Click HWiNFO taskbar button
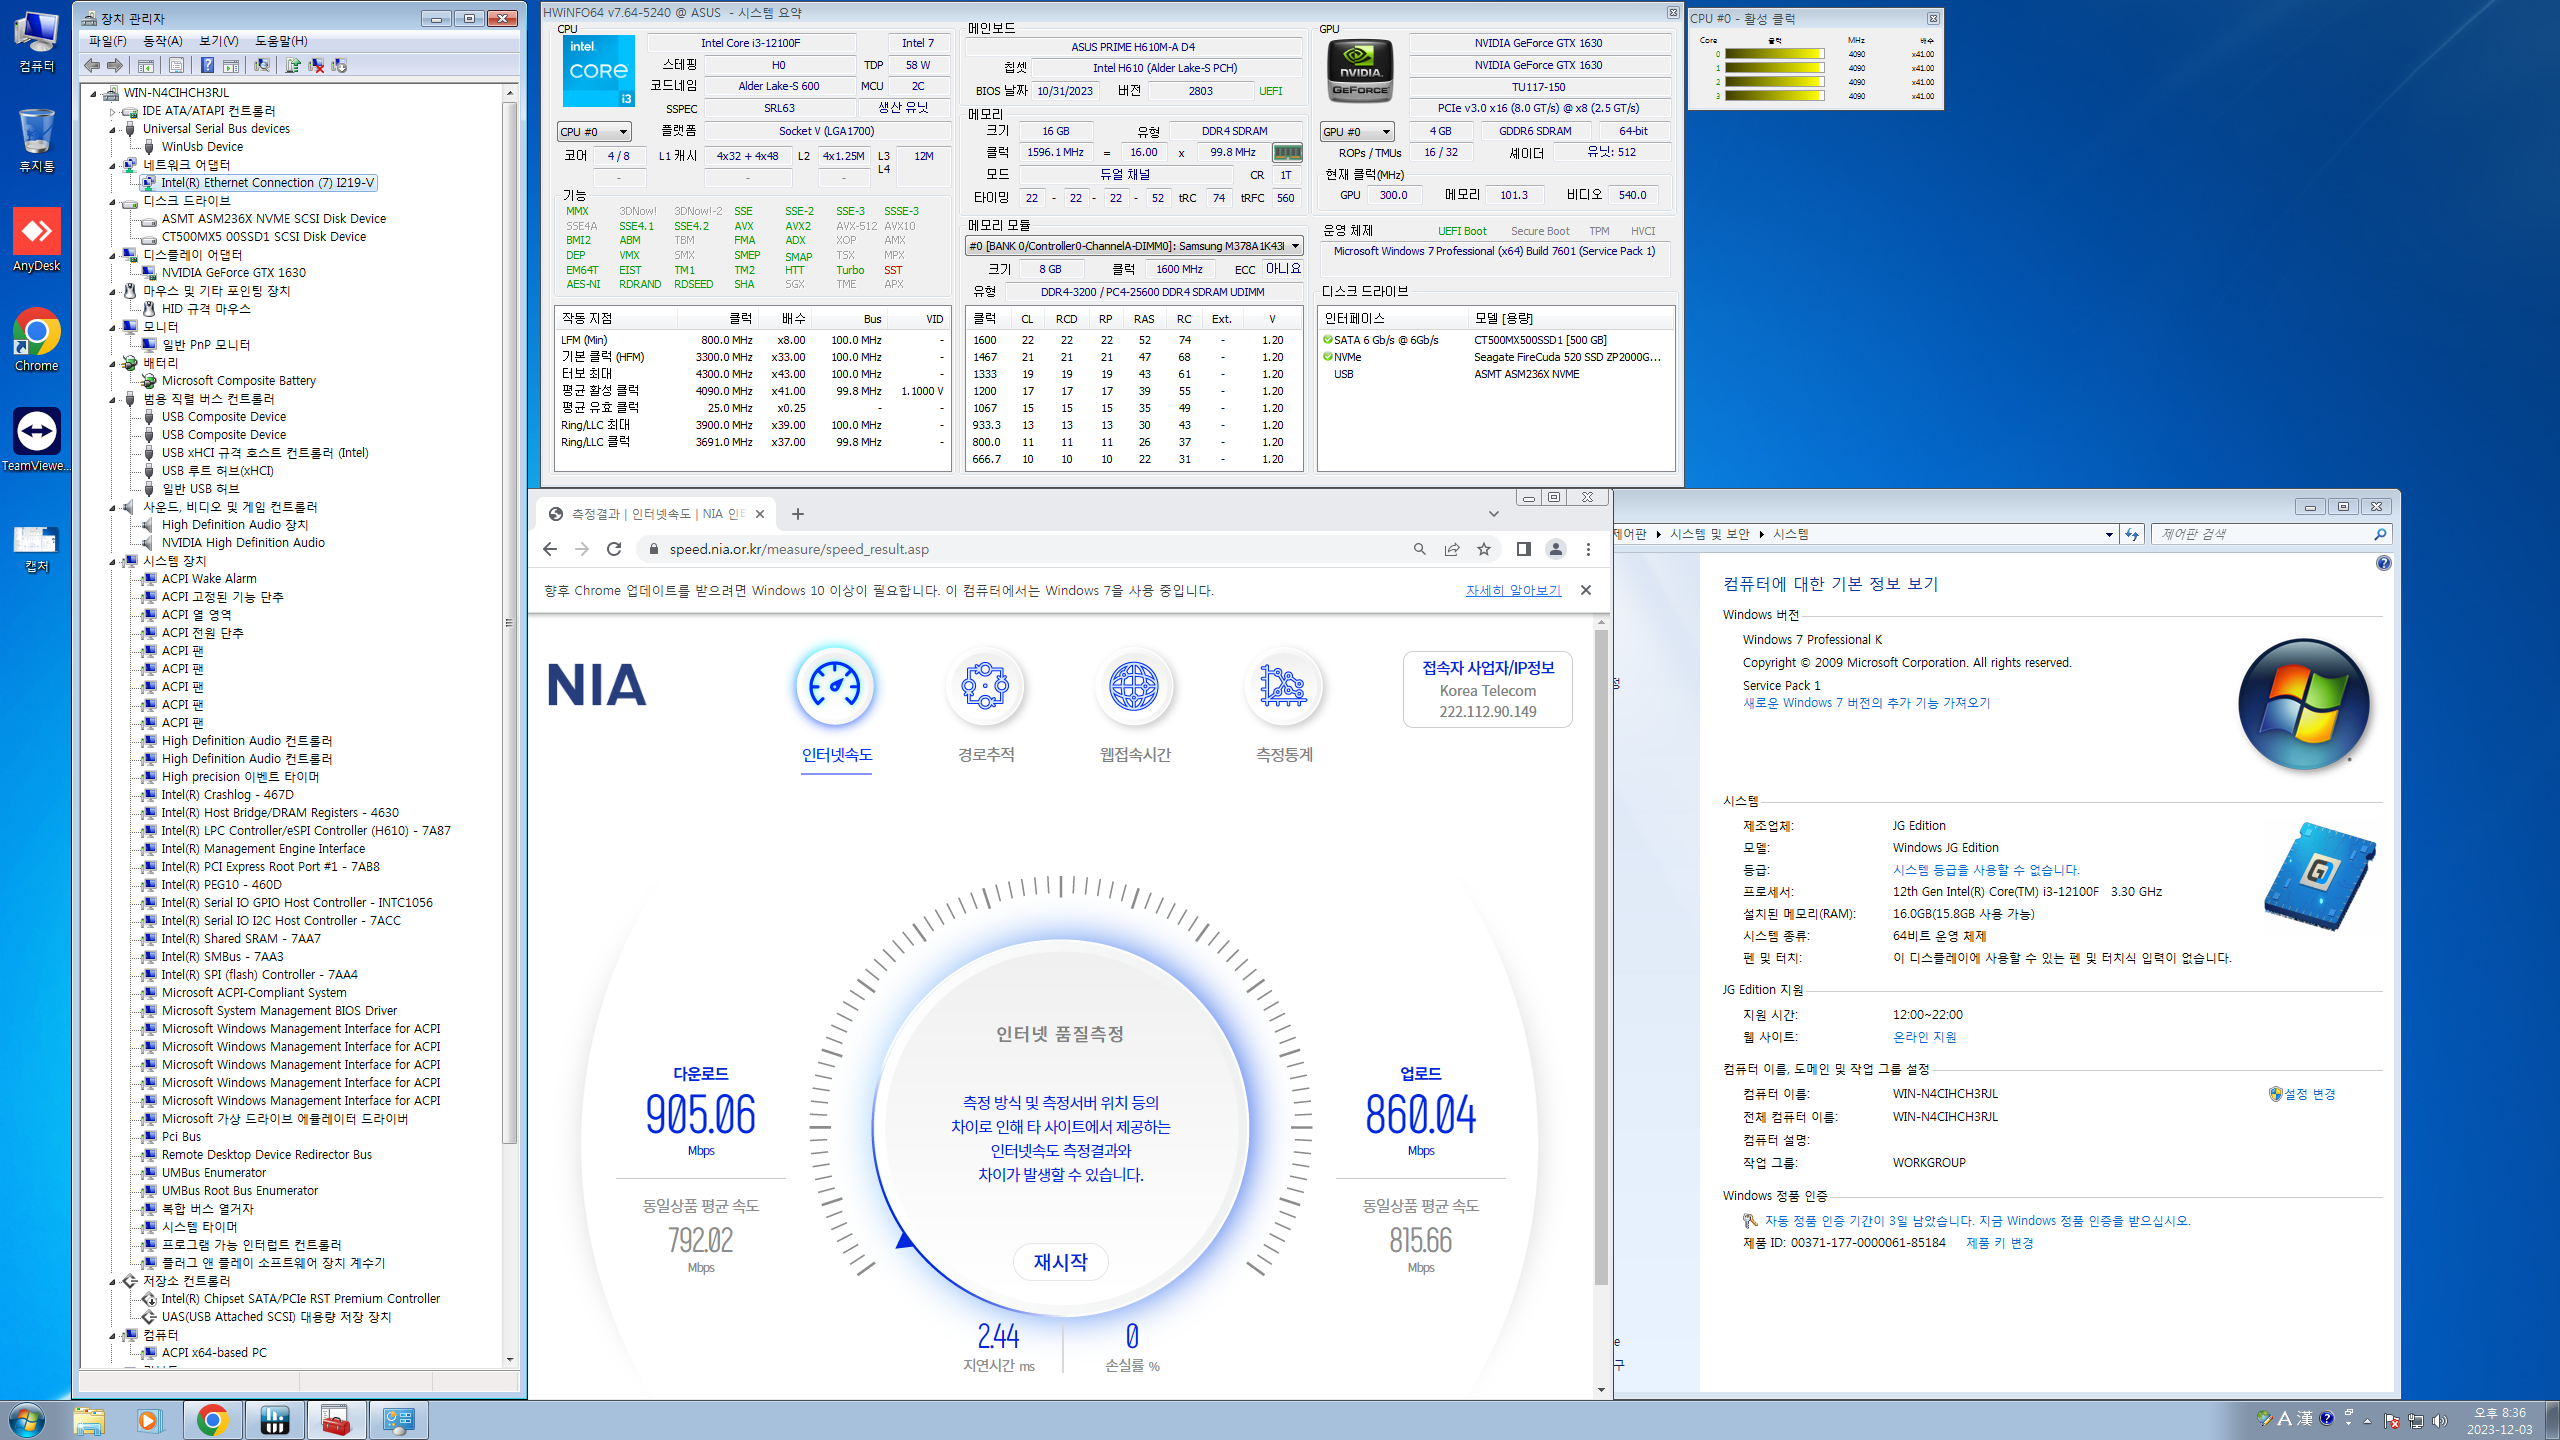 tap(274, 1420)
